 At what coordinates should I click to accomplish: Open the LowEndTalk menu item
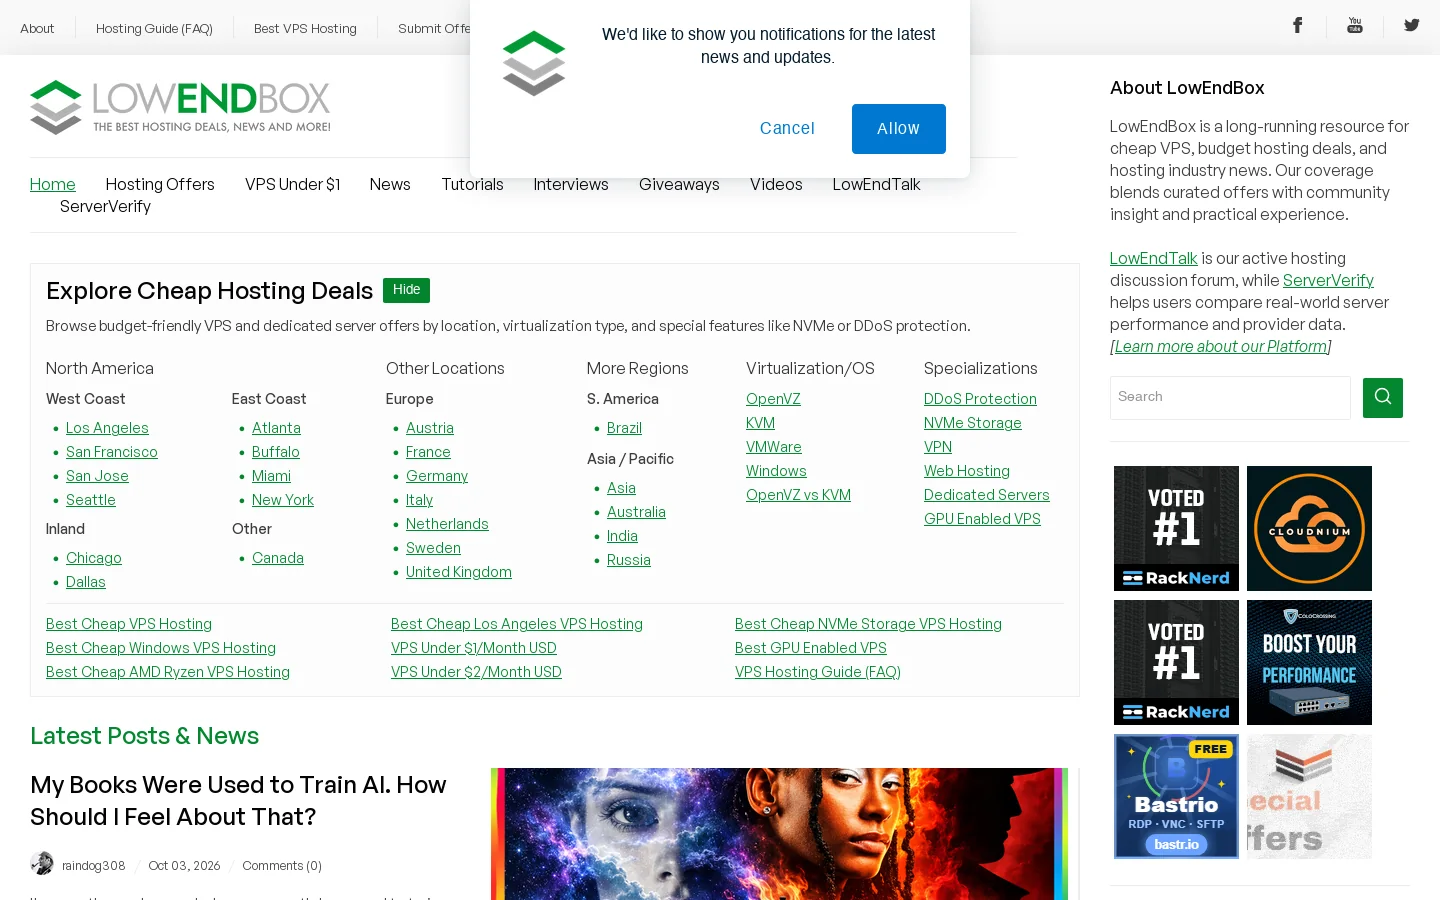click(876, 185)
